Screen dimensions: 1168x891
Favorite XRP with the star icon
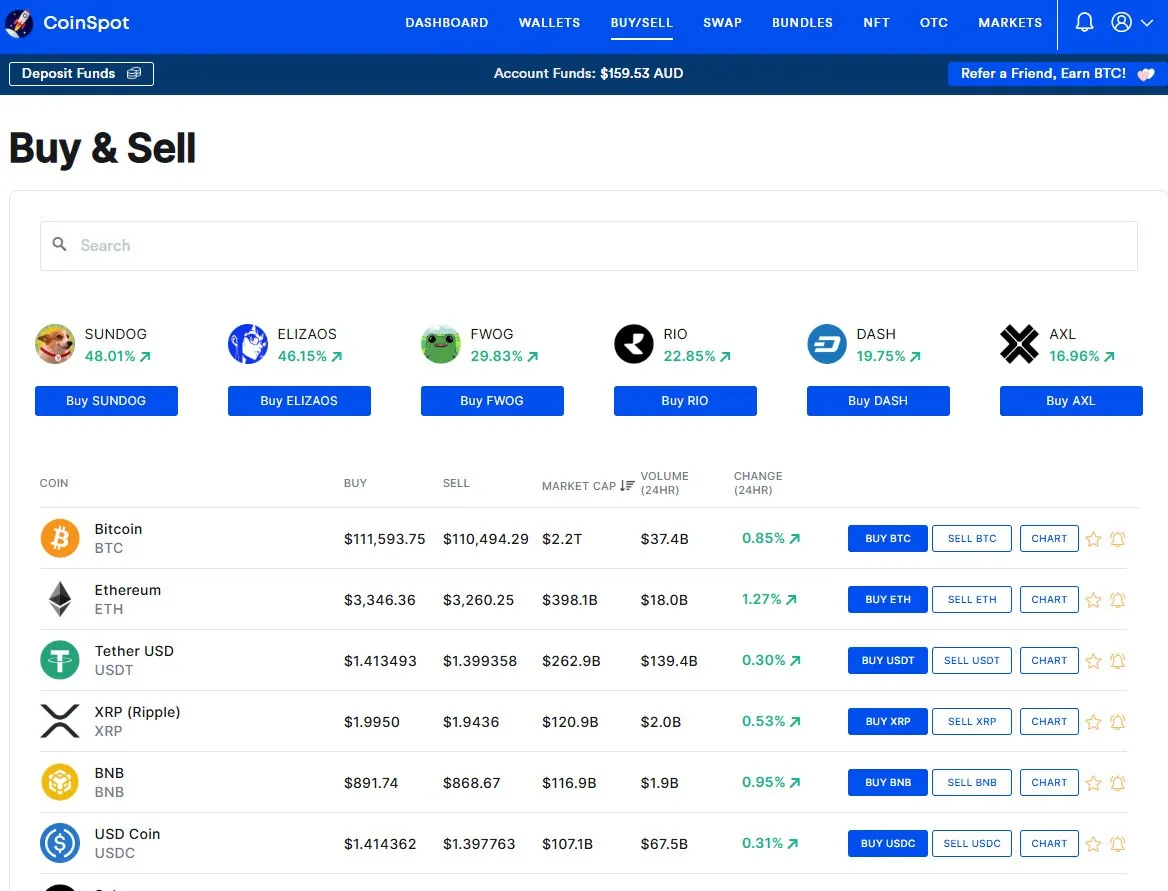coord(1093,722)
